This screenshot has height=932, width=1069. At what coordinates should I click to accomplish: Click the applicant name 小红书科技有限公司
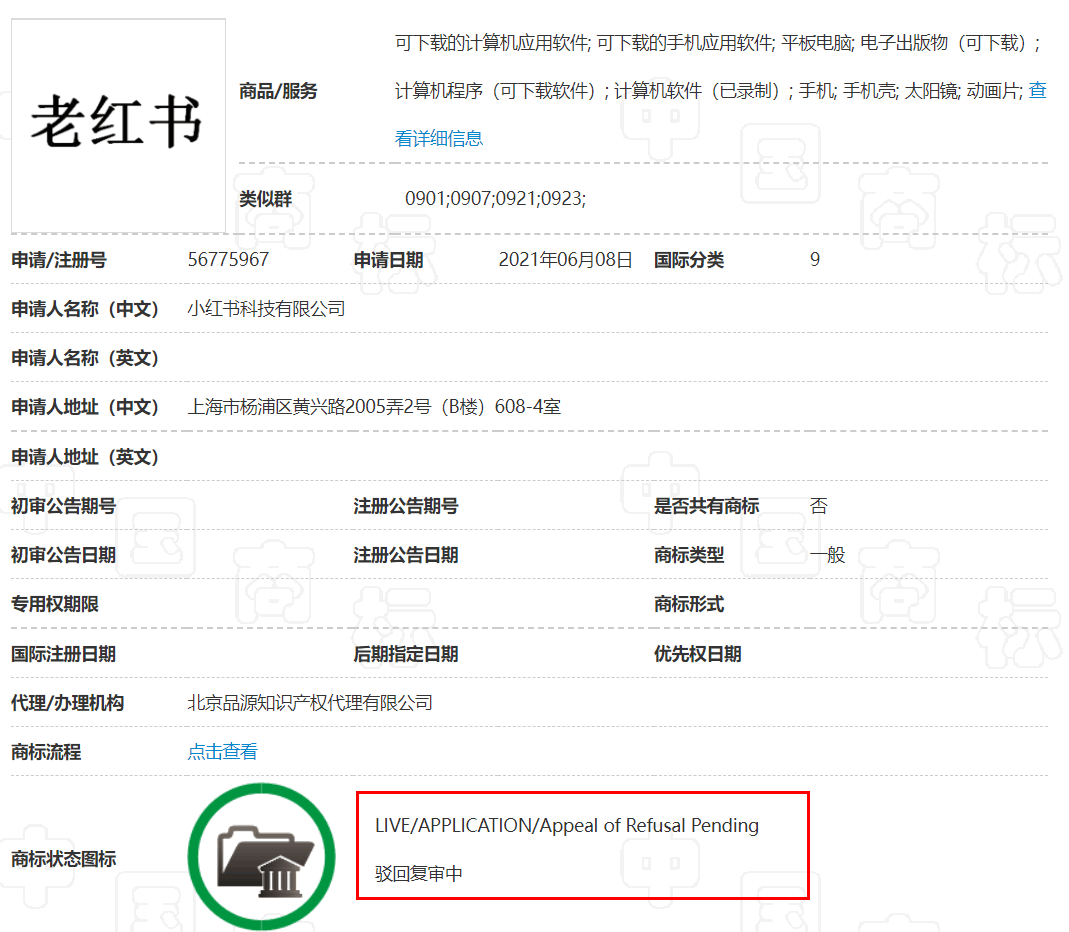(266, 309)
